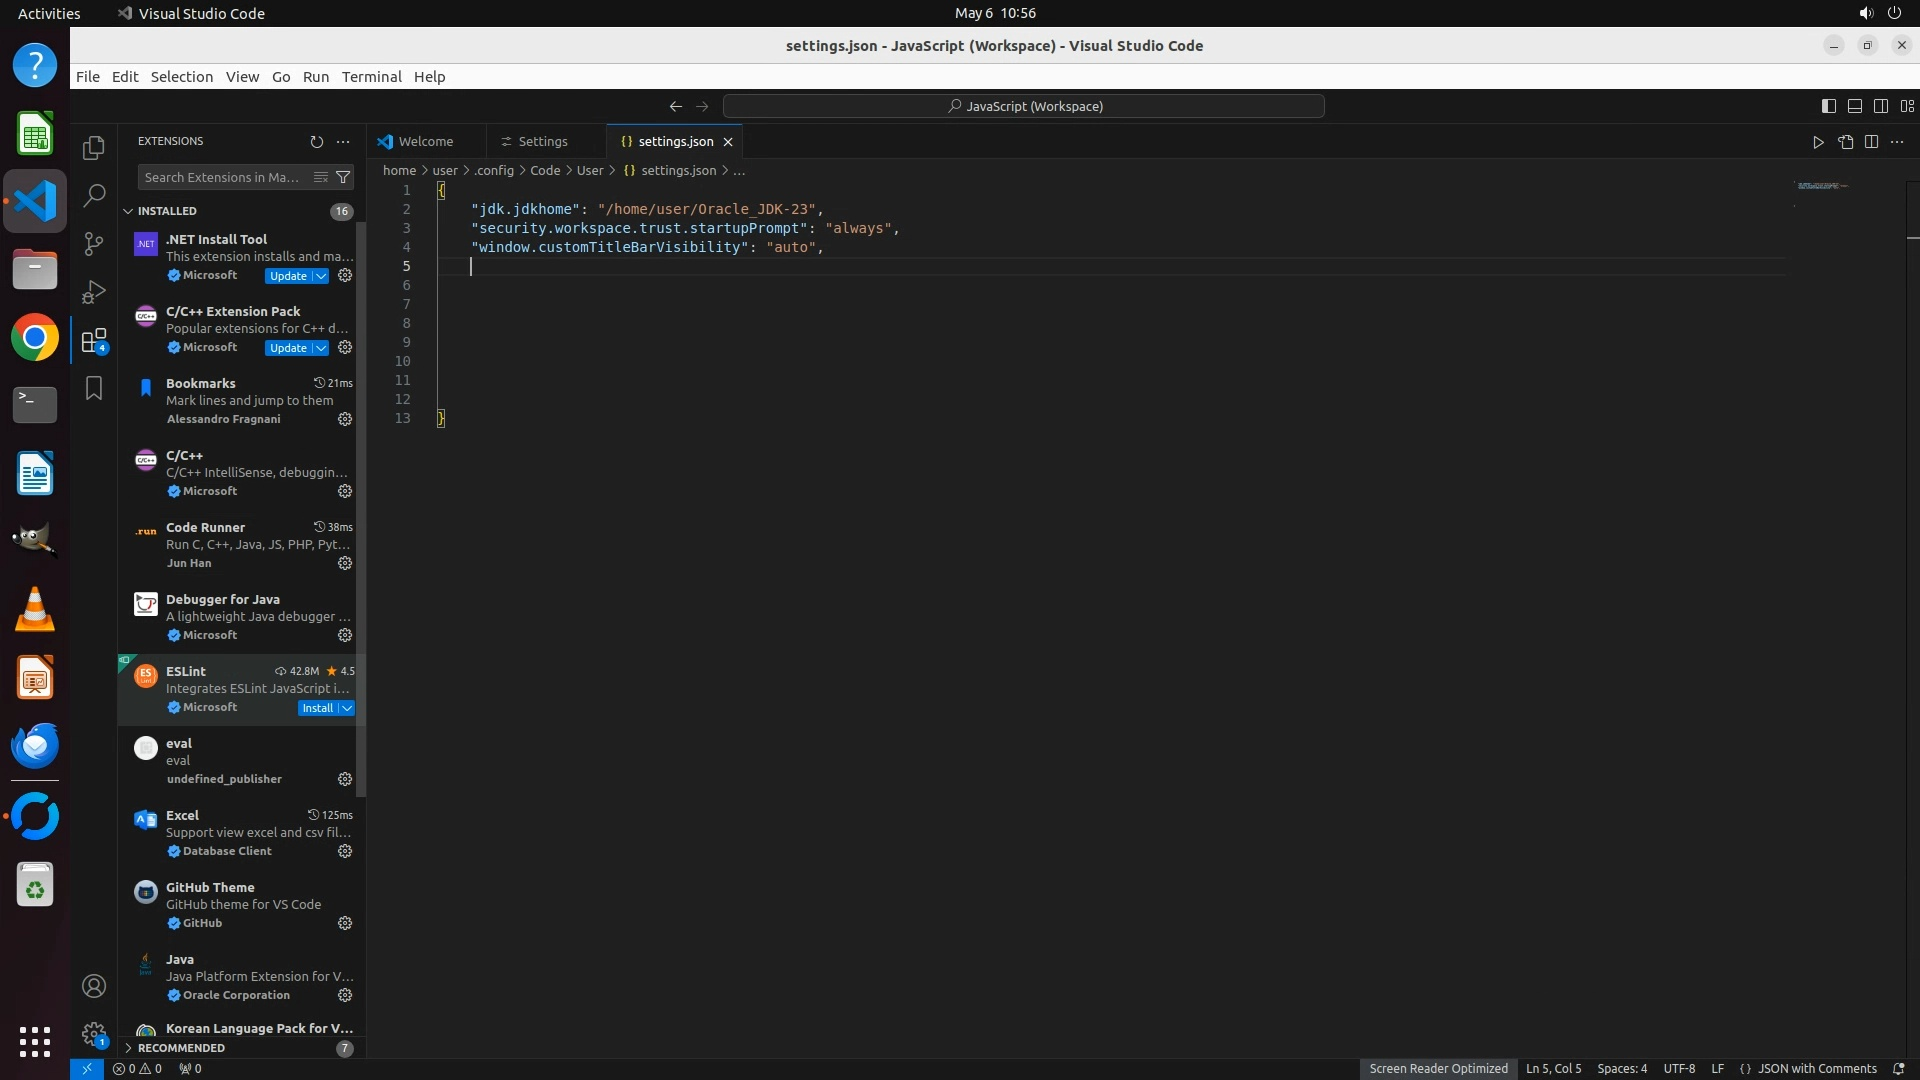This screenshot has width=1920, height=1080.
Task: Open Source Control view icon
Action: pyautogui.click(x=94, y=244)
